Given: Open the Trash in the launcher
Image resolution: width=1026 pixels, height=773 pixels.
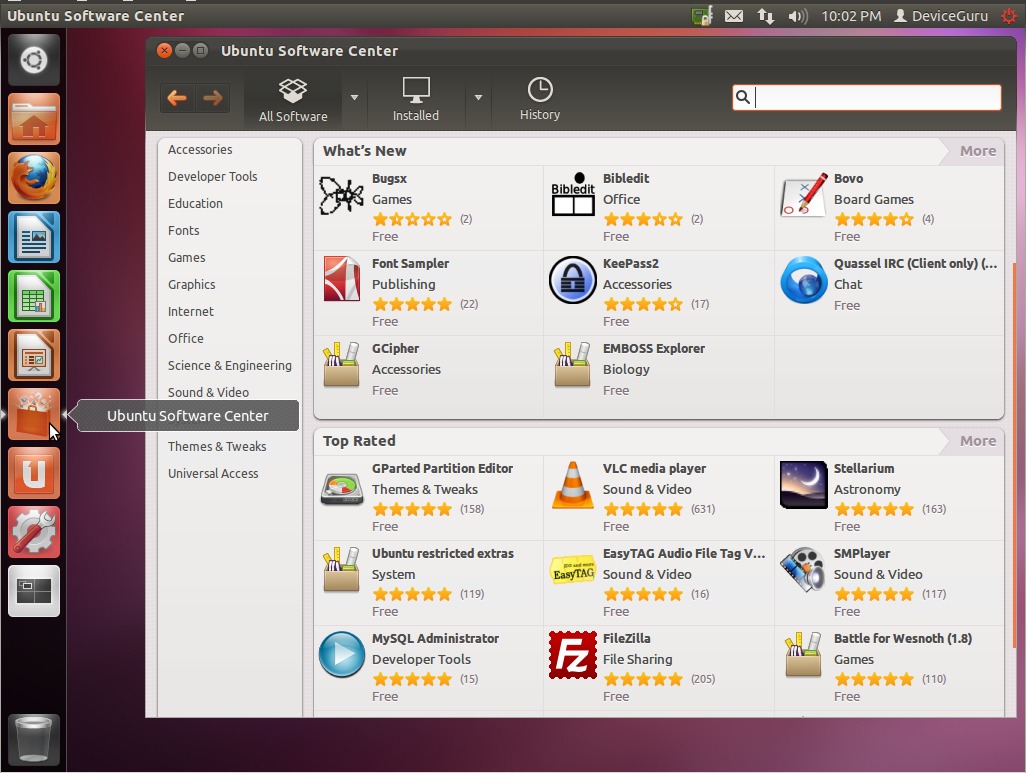Looking at the screenshot, I should [33, 739].
